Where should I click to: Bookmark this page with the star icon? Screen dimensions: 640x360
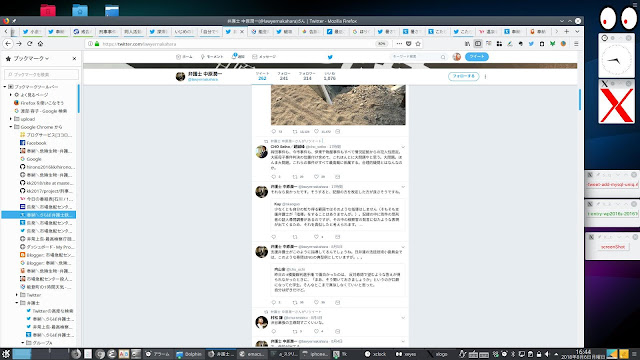click(x=418, y=44)
